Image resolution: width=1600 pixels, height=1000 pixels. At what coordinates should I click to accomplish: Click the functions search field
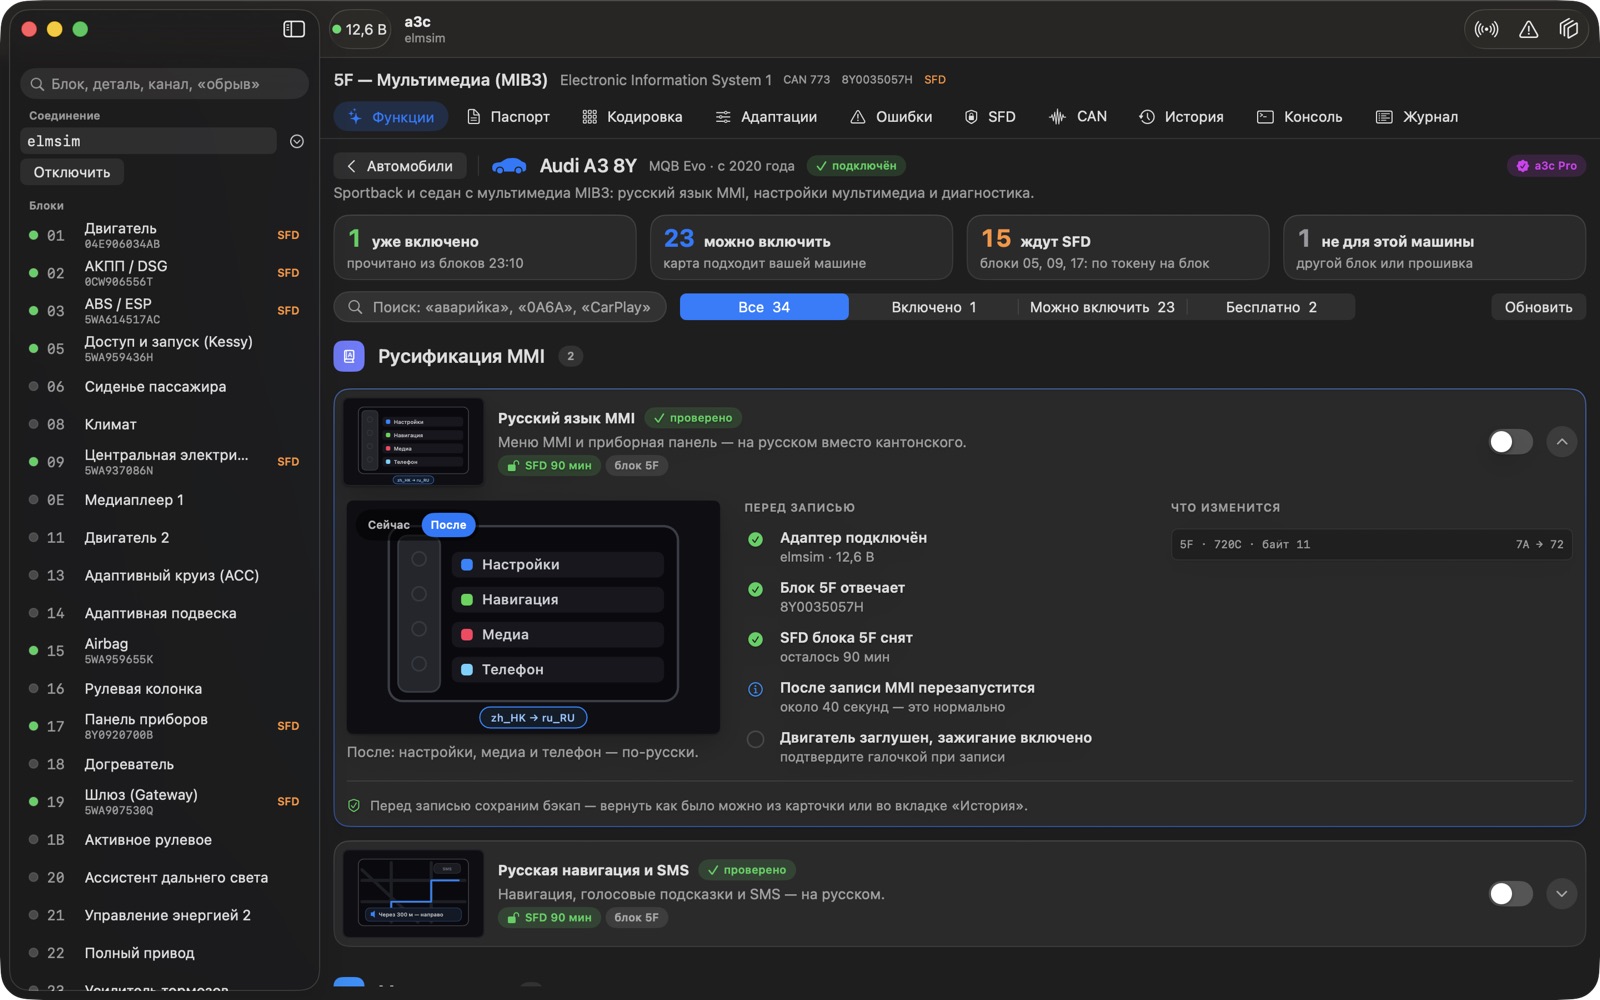click(x=500, y=307)
